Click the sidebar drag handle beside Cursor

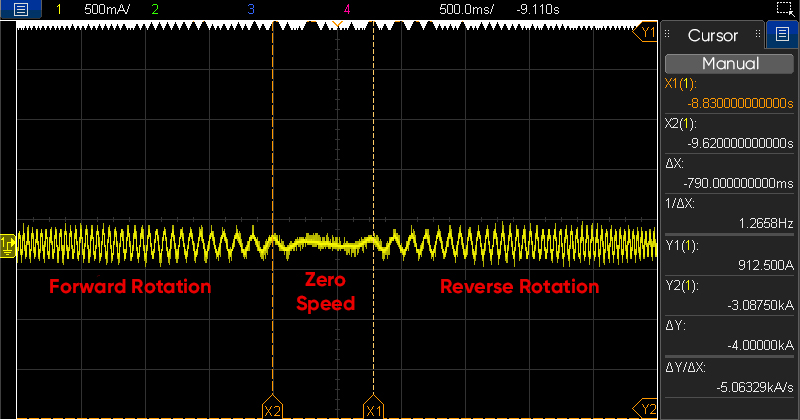click(x=669, y=36)
